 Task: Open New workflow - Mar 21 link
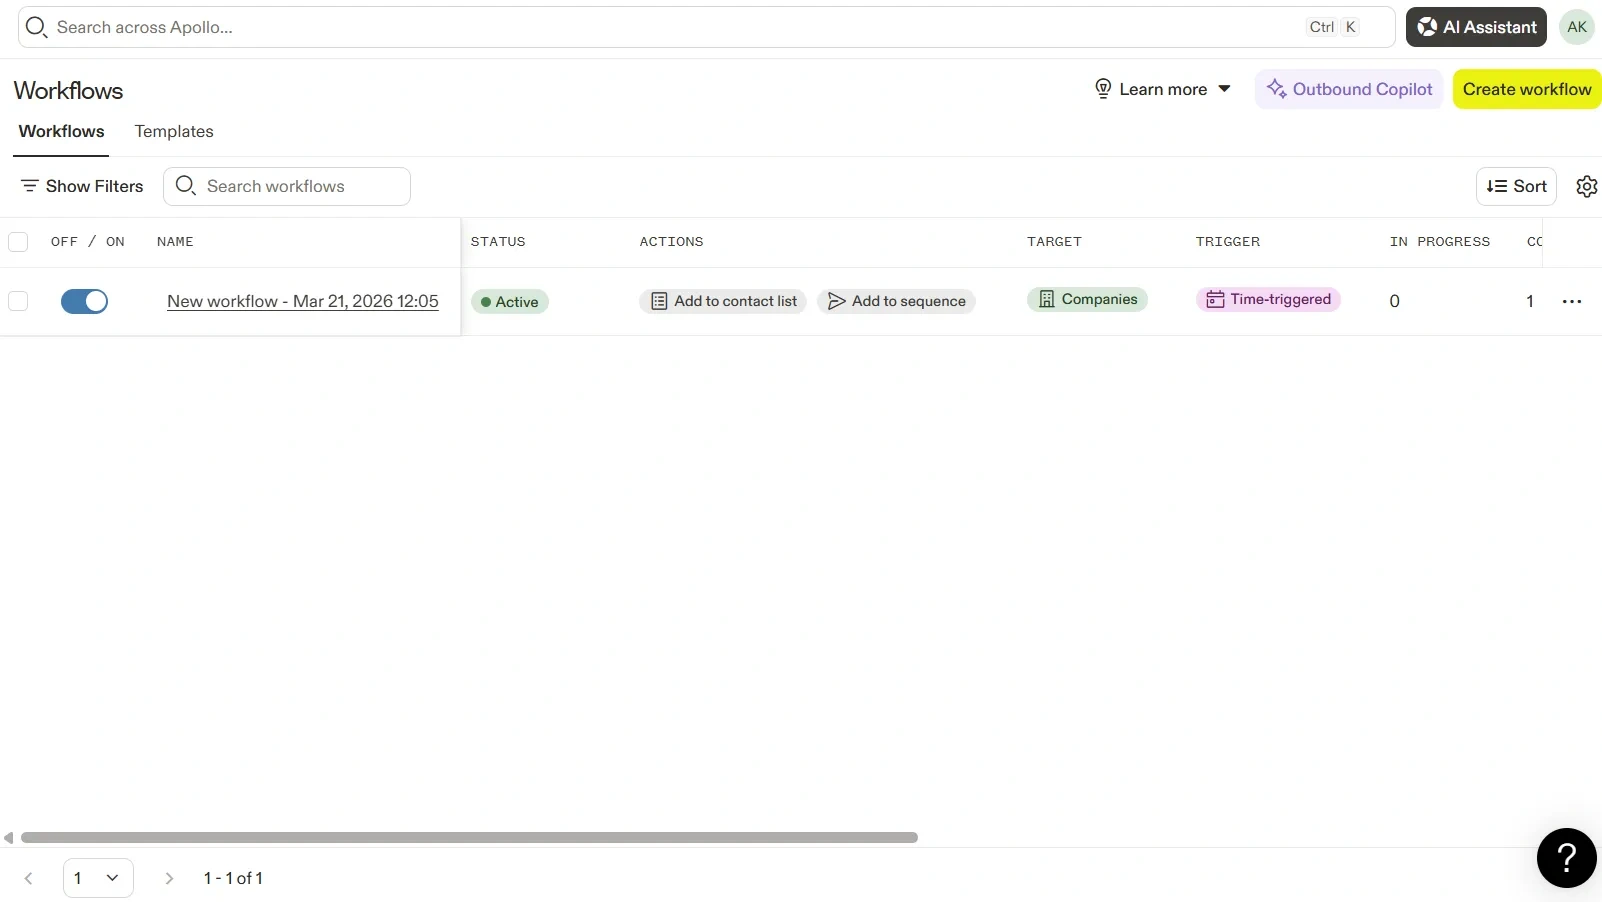point(302,301)
